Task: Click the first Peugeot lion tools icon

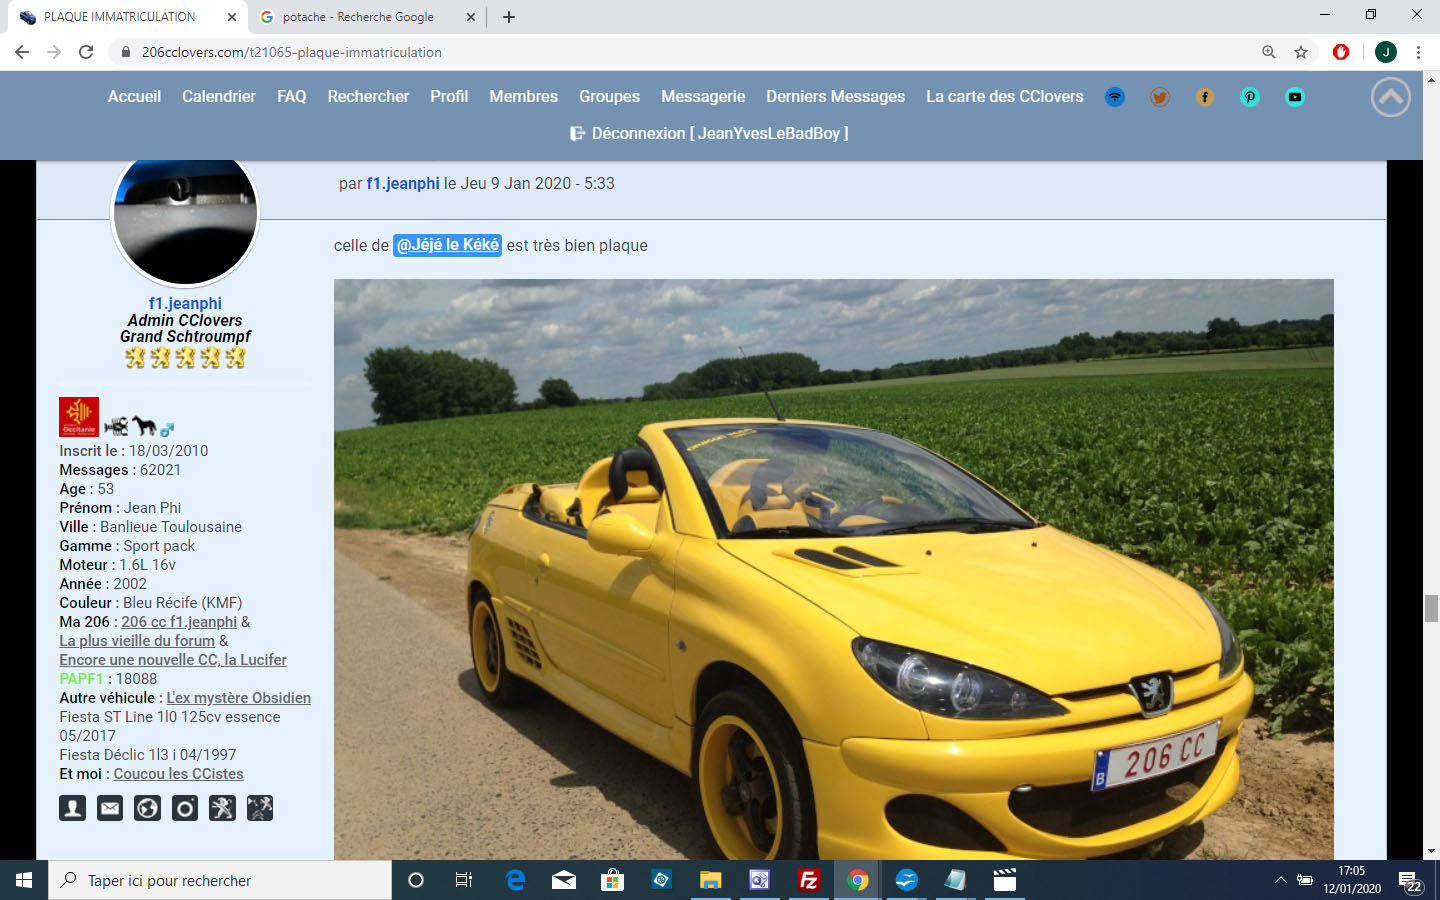Action: pos(222,808)
